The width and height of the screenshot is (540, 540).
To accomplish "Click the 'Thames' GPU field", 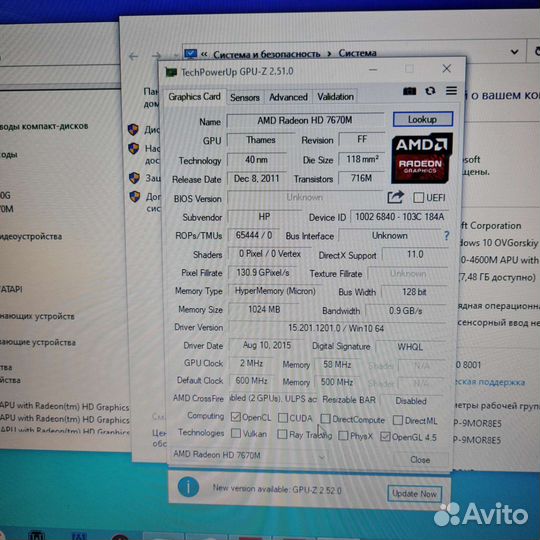I will tap(260, 140).
